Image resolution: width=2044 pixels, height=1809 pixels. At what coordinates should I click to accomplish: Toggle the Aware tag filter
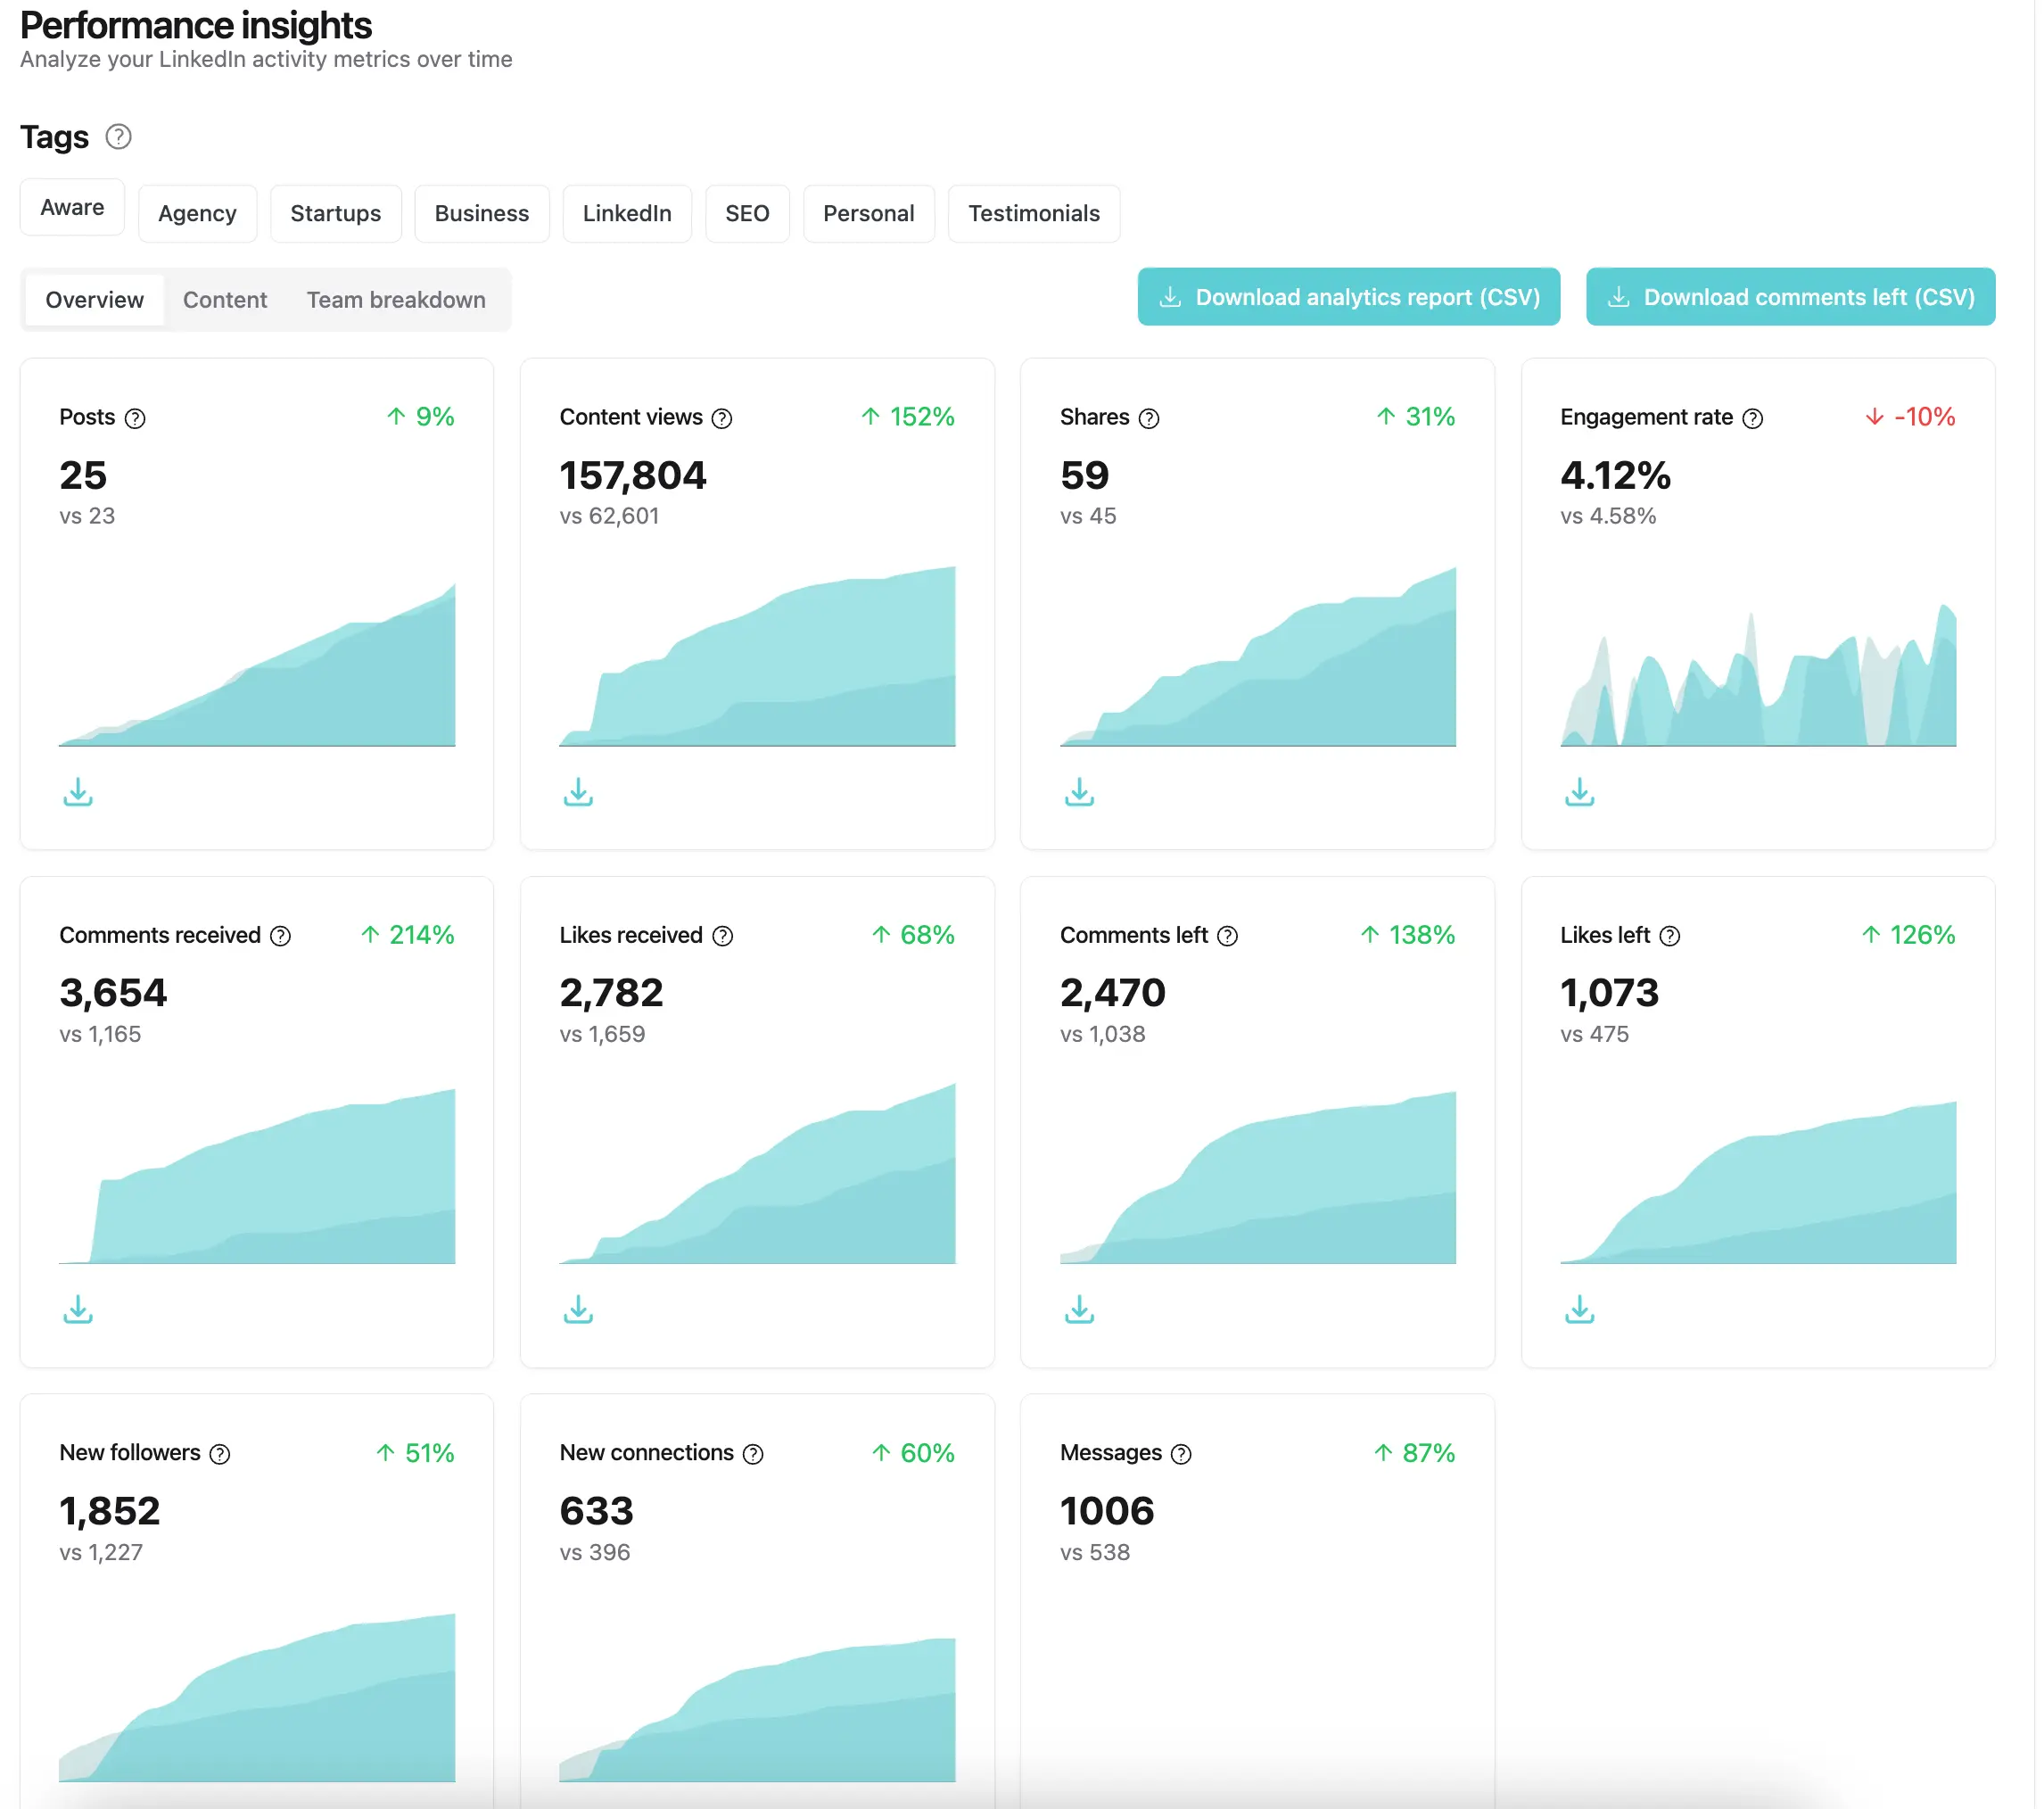tap(71, 207)
